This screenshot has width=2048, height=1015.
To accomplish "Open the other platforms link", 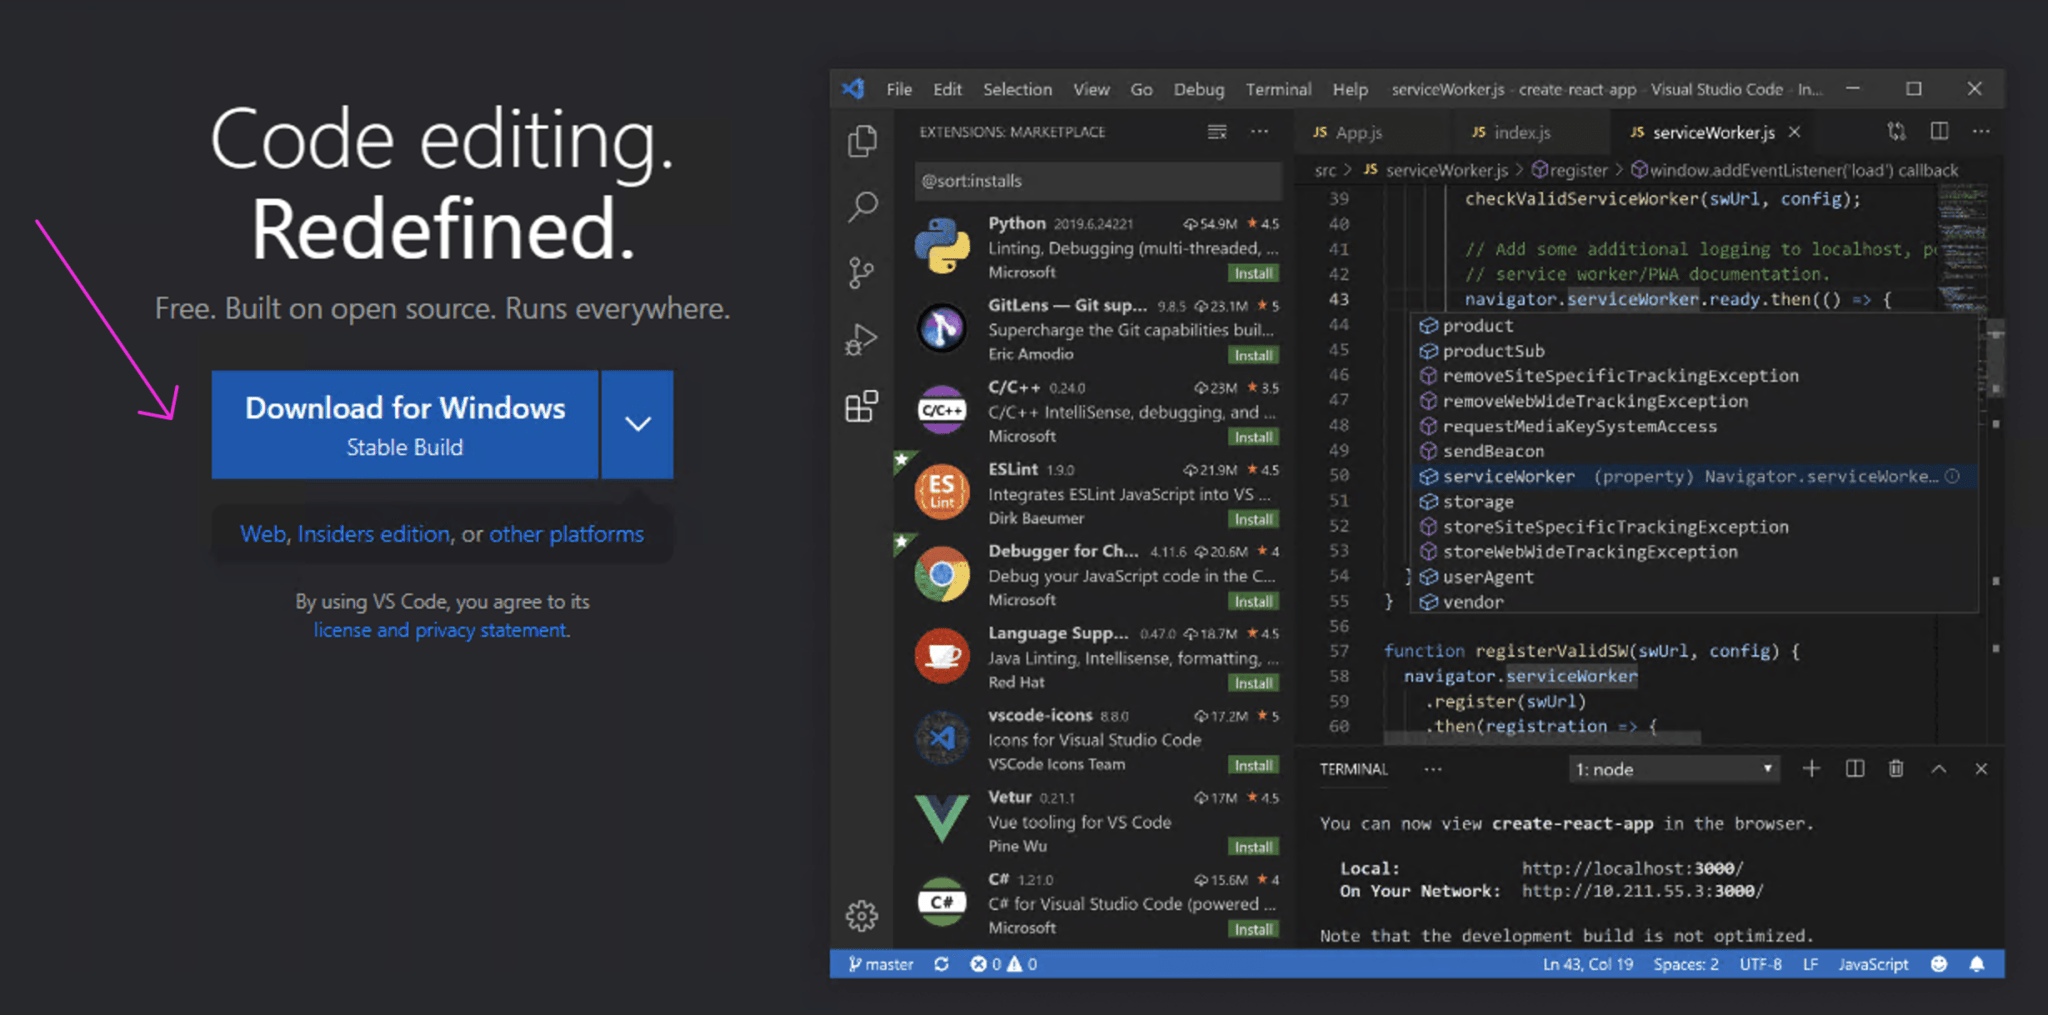I will point(566,534).
